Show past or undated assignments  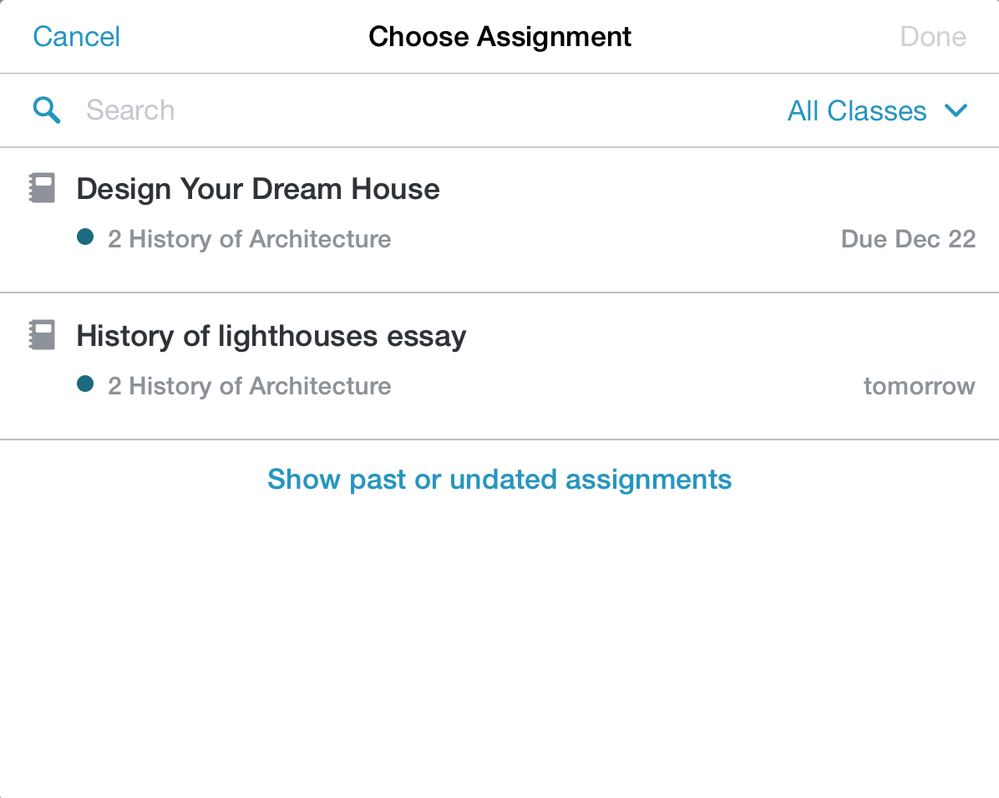[500, 479]
